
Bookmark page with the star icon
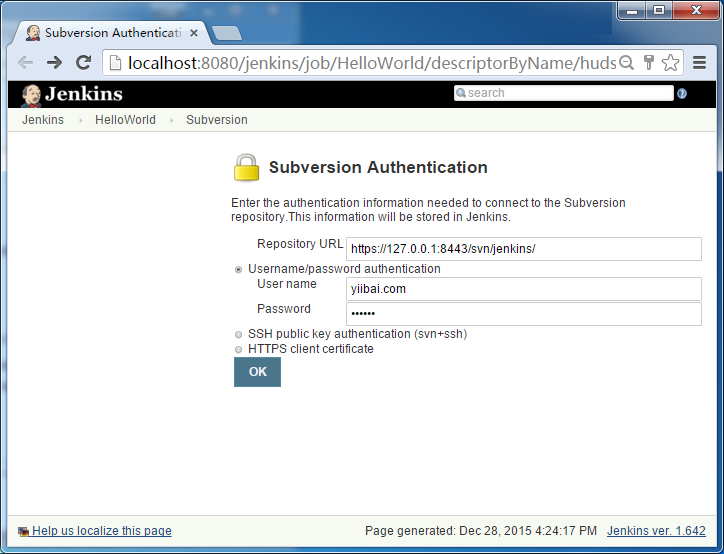pos(670,62)
